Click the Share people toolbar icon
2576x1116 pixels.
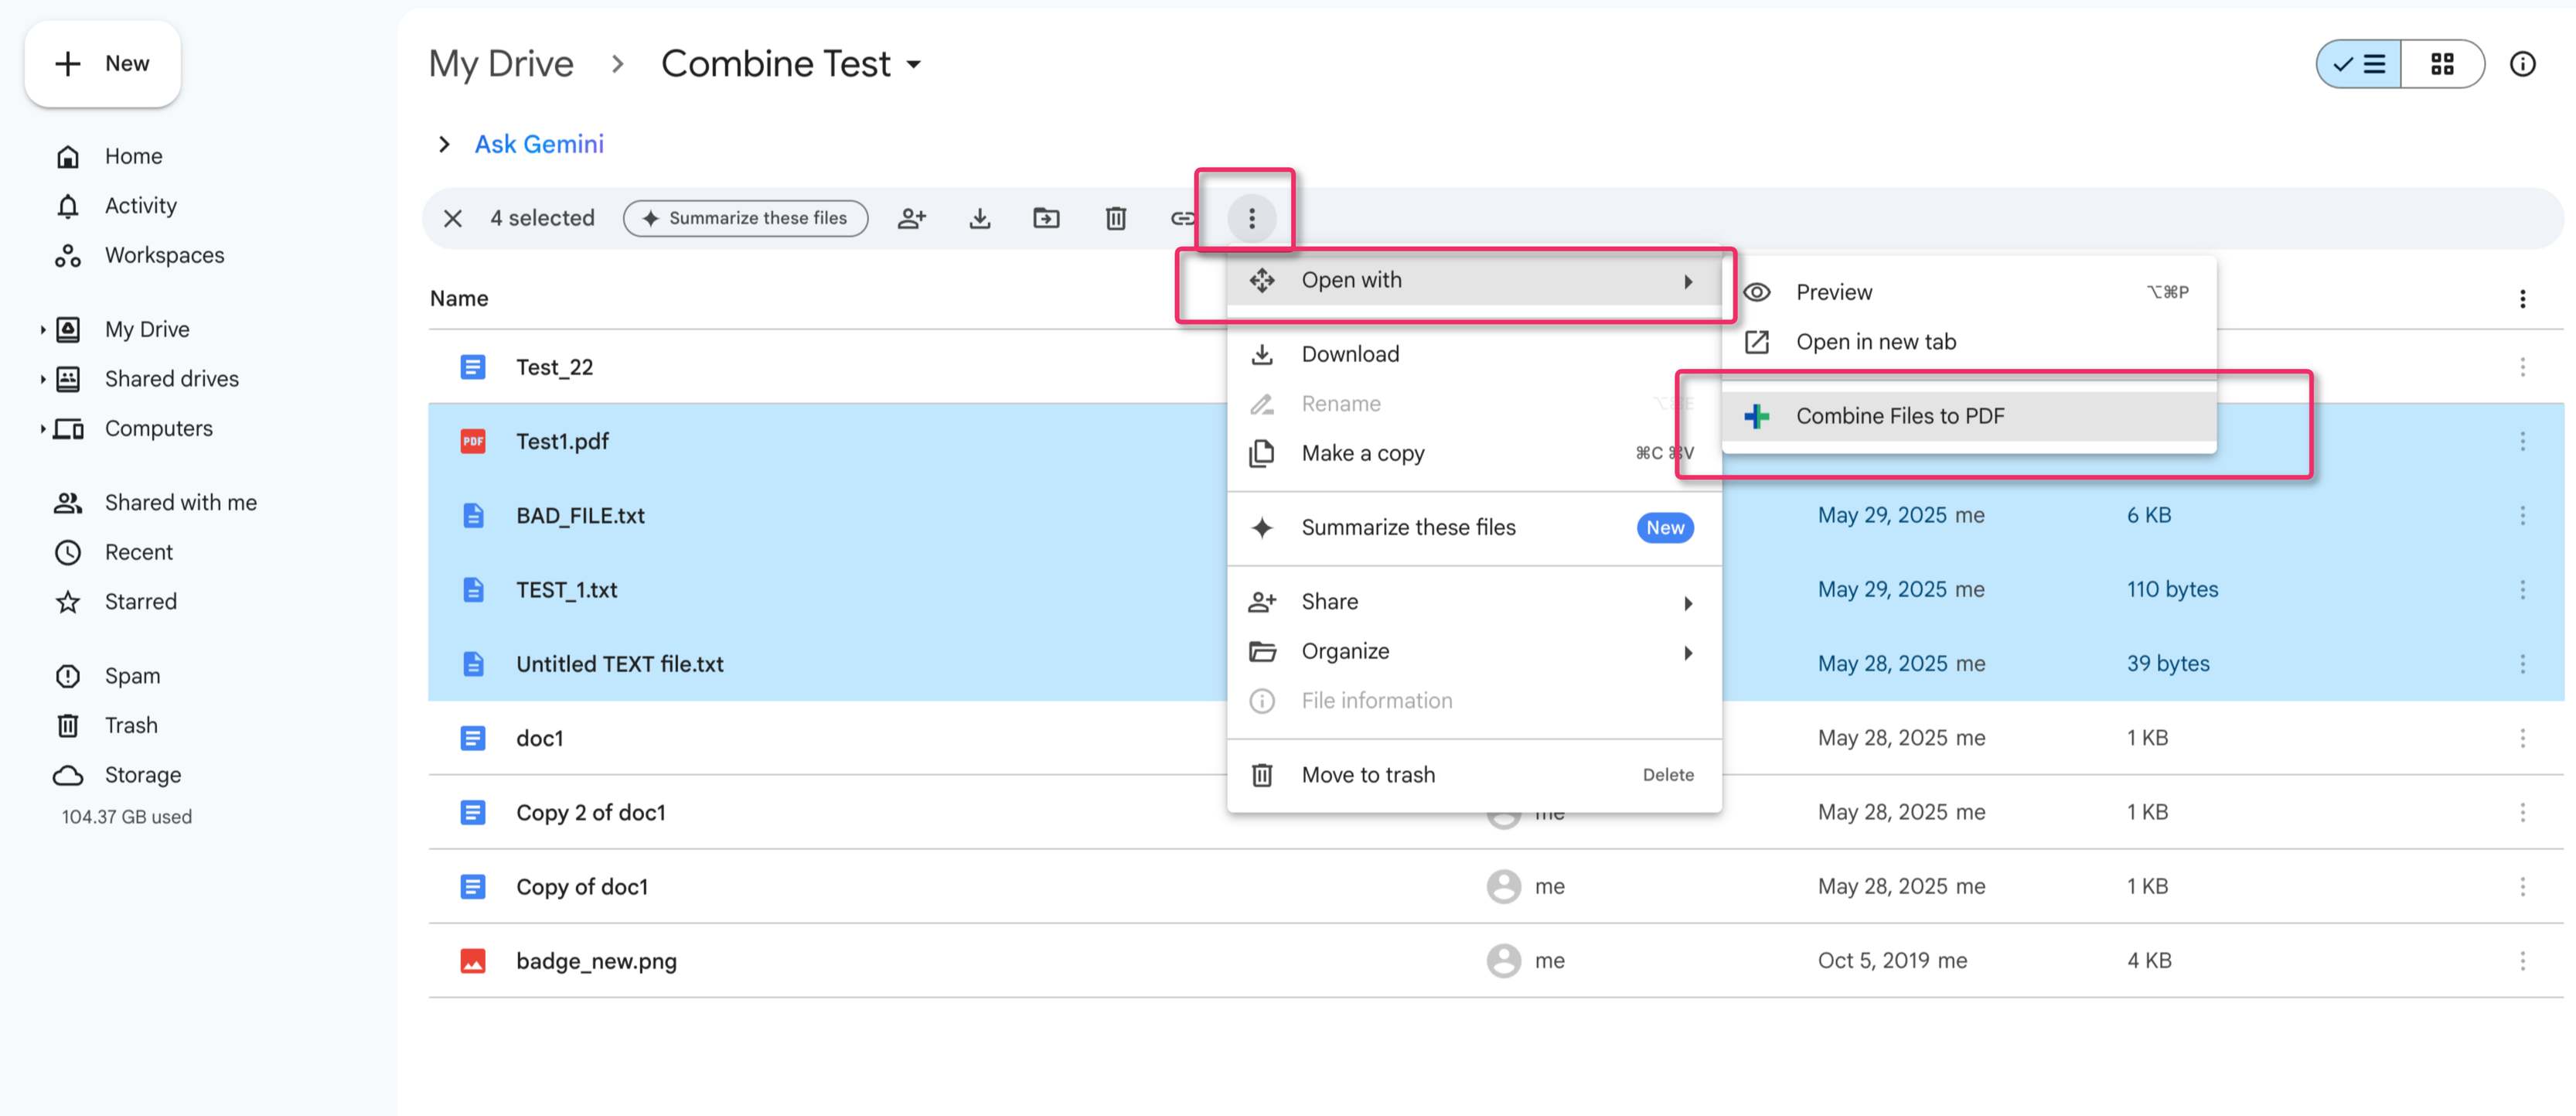[x=912, y=218]
